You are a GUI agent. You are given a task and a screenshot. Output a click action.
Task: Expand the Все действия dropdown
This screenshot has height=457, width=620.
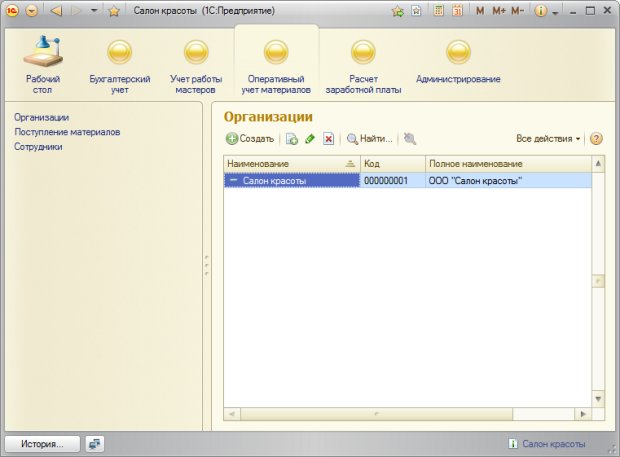(549, 139)
